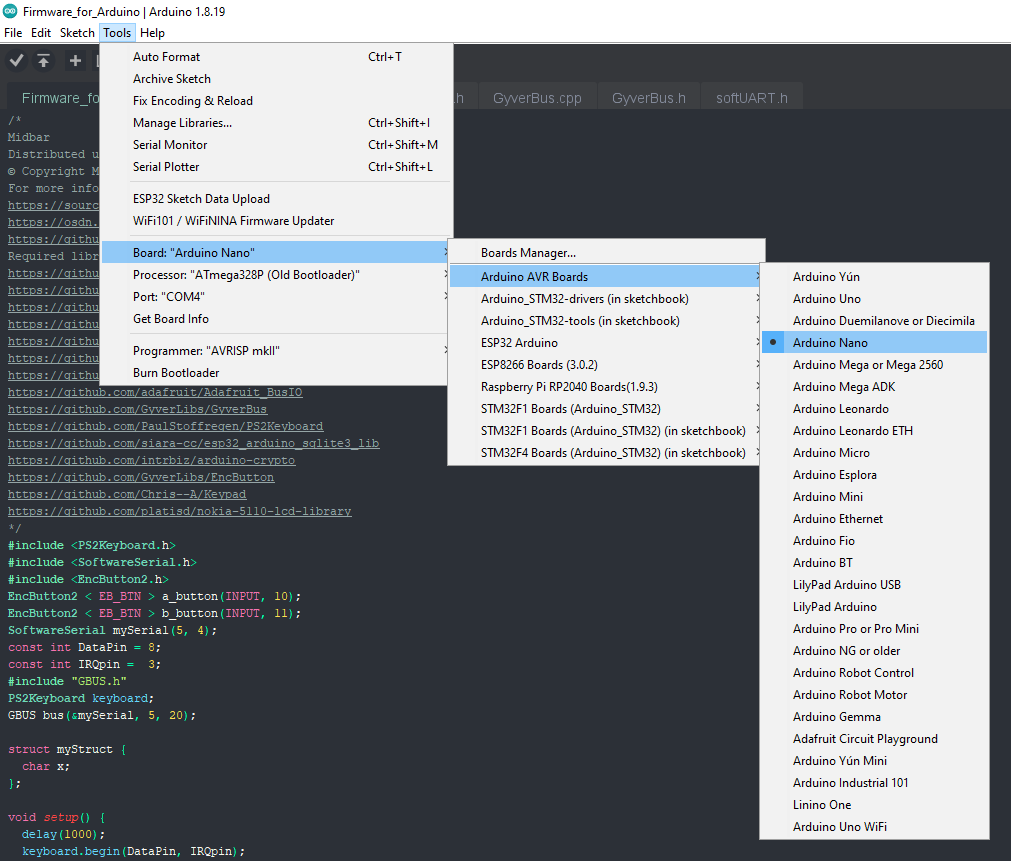Open the platisd/nokia-5110-lcd-library link

coord(179,511)
